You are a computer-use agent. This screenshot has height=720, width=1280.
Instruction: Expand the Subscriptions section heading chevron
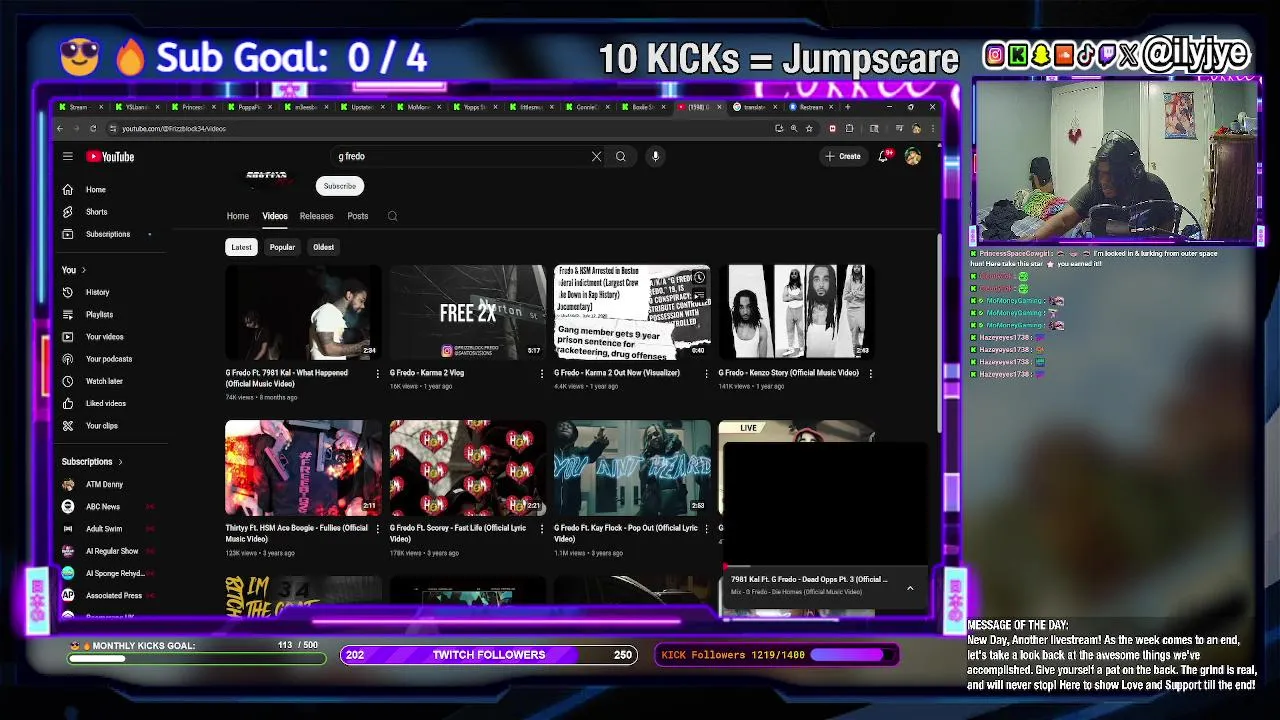[x=120, y=462]
